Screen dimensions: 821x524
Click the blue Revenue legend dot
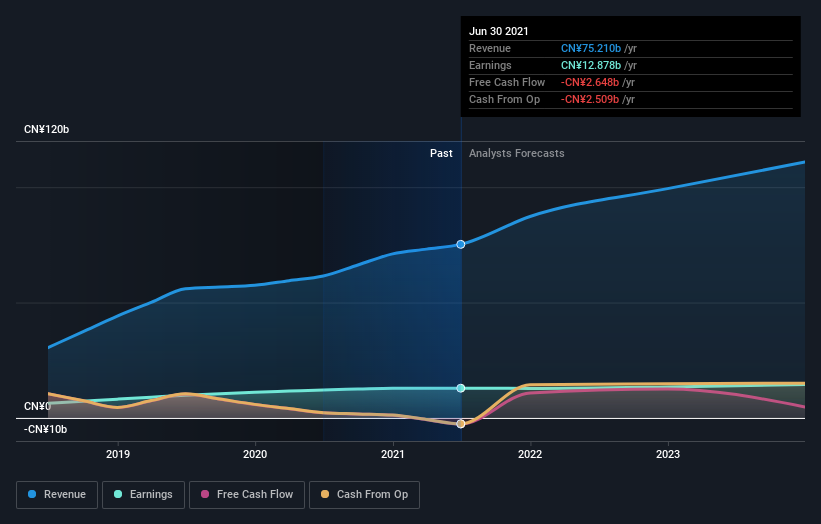[x=32, y=494]
